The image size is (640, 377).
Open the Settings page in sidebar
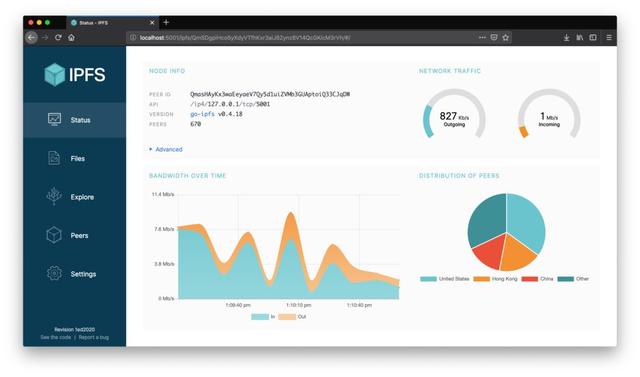[x=75, y=274]
